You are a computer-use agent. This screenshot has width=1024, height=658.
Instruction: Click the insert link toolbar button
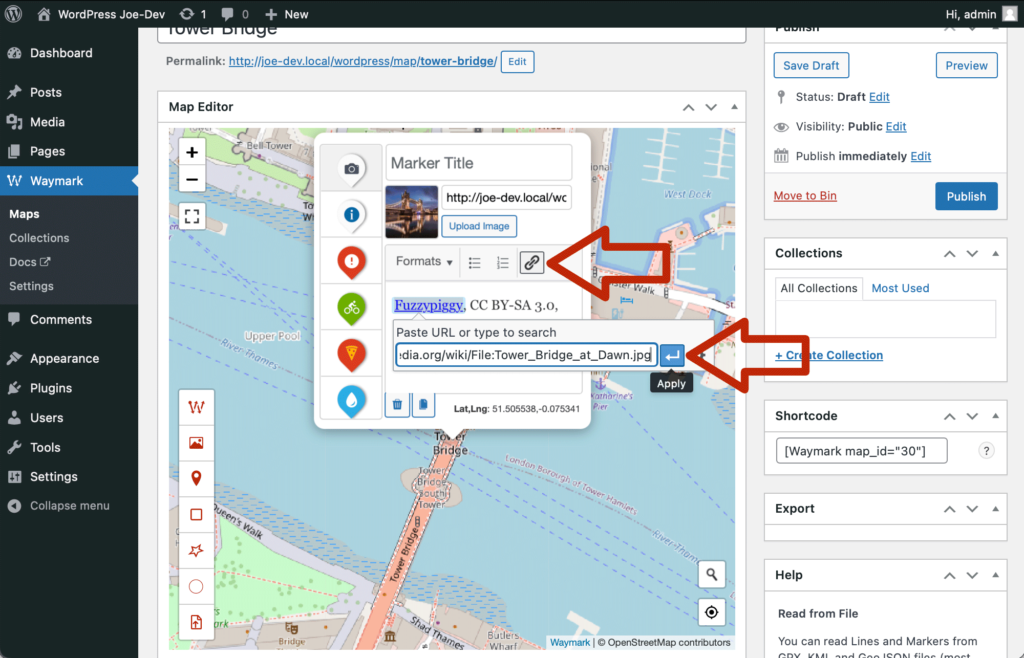[x=532, y=263]
